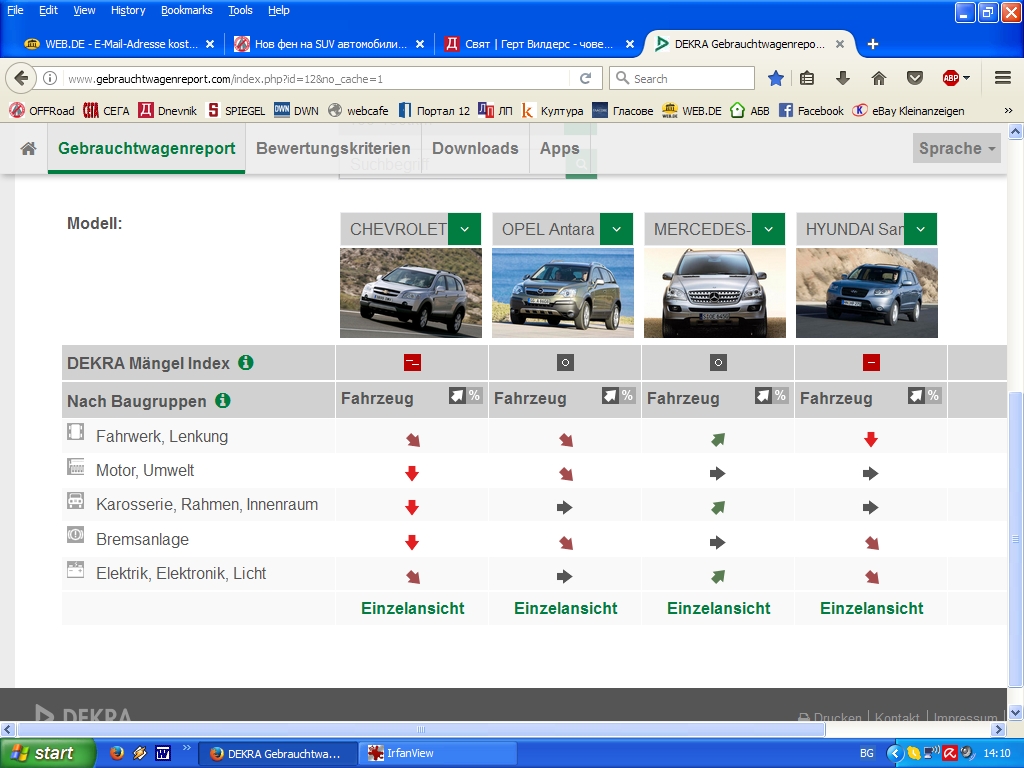The height and width of the screenshot is (768, 1024).
Task: Click Einzelansicht link under the Mercedes column
Action: [x=718, y=608]
